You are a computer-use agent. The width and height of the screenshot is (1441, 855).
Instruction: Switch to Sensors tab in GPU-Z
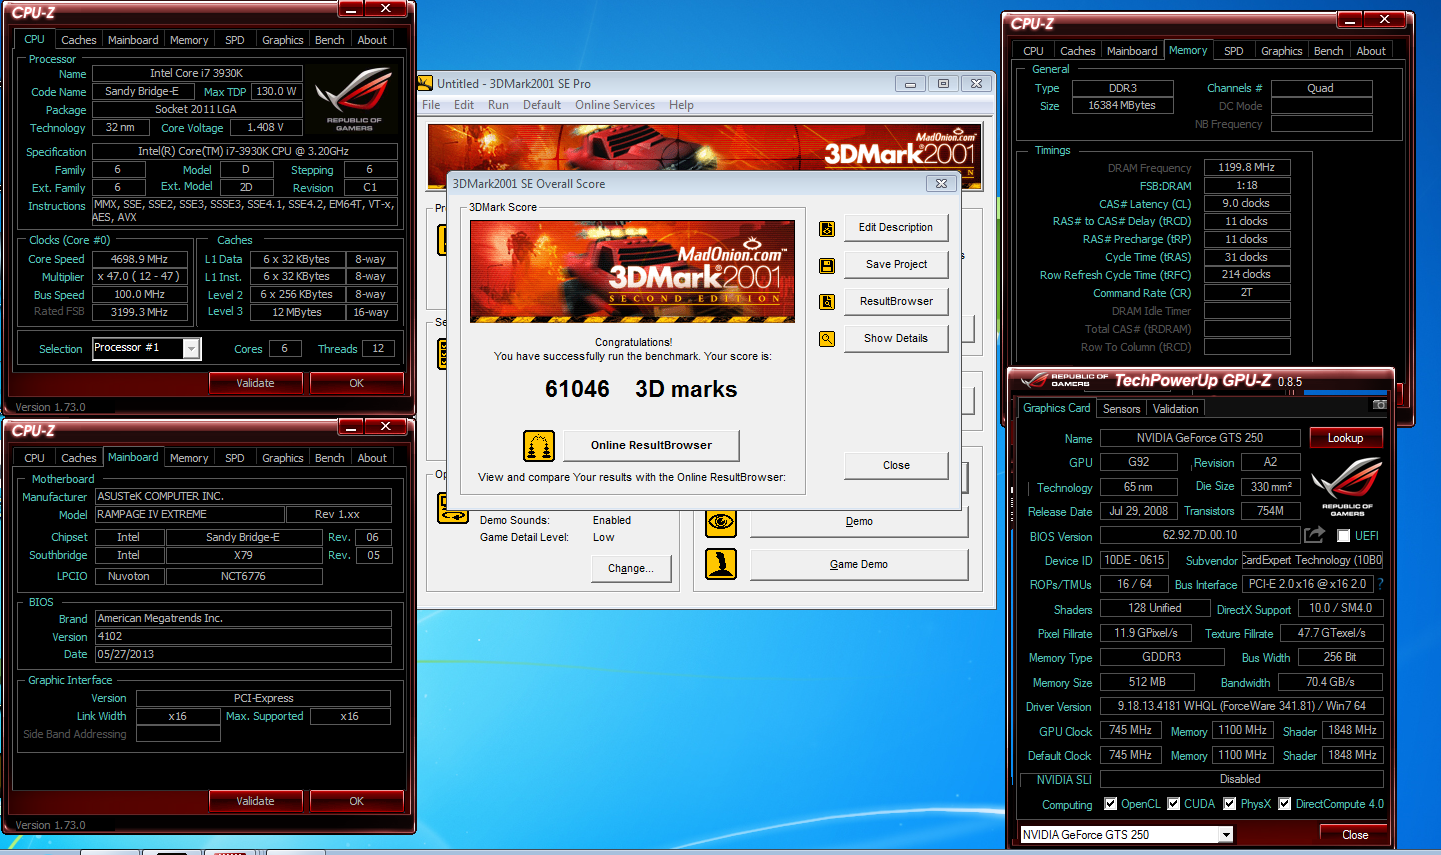coord(1121,409)
